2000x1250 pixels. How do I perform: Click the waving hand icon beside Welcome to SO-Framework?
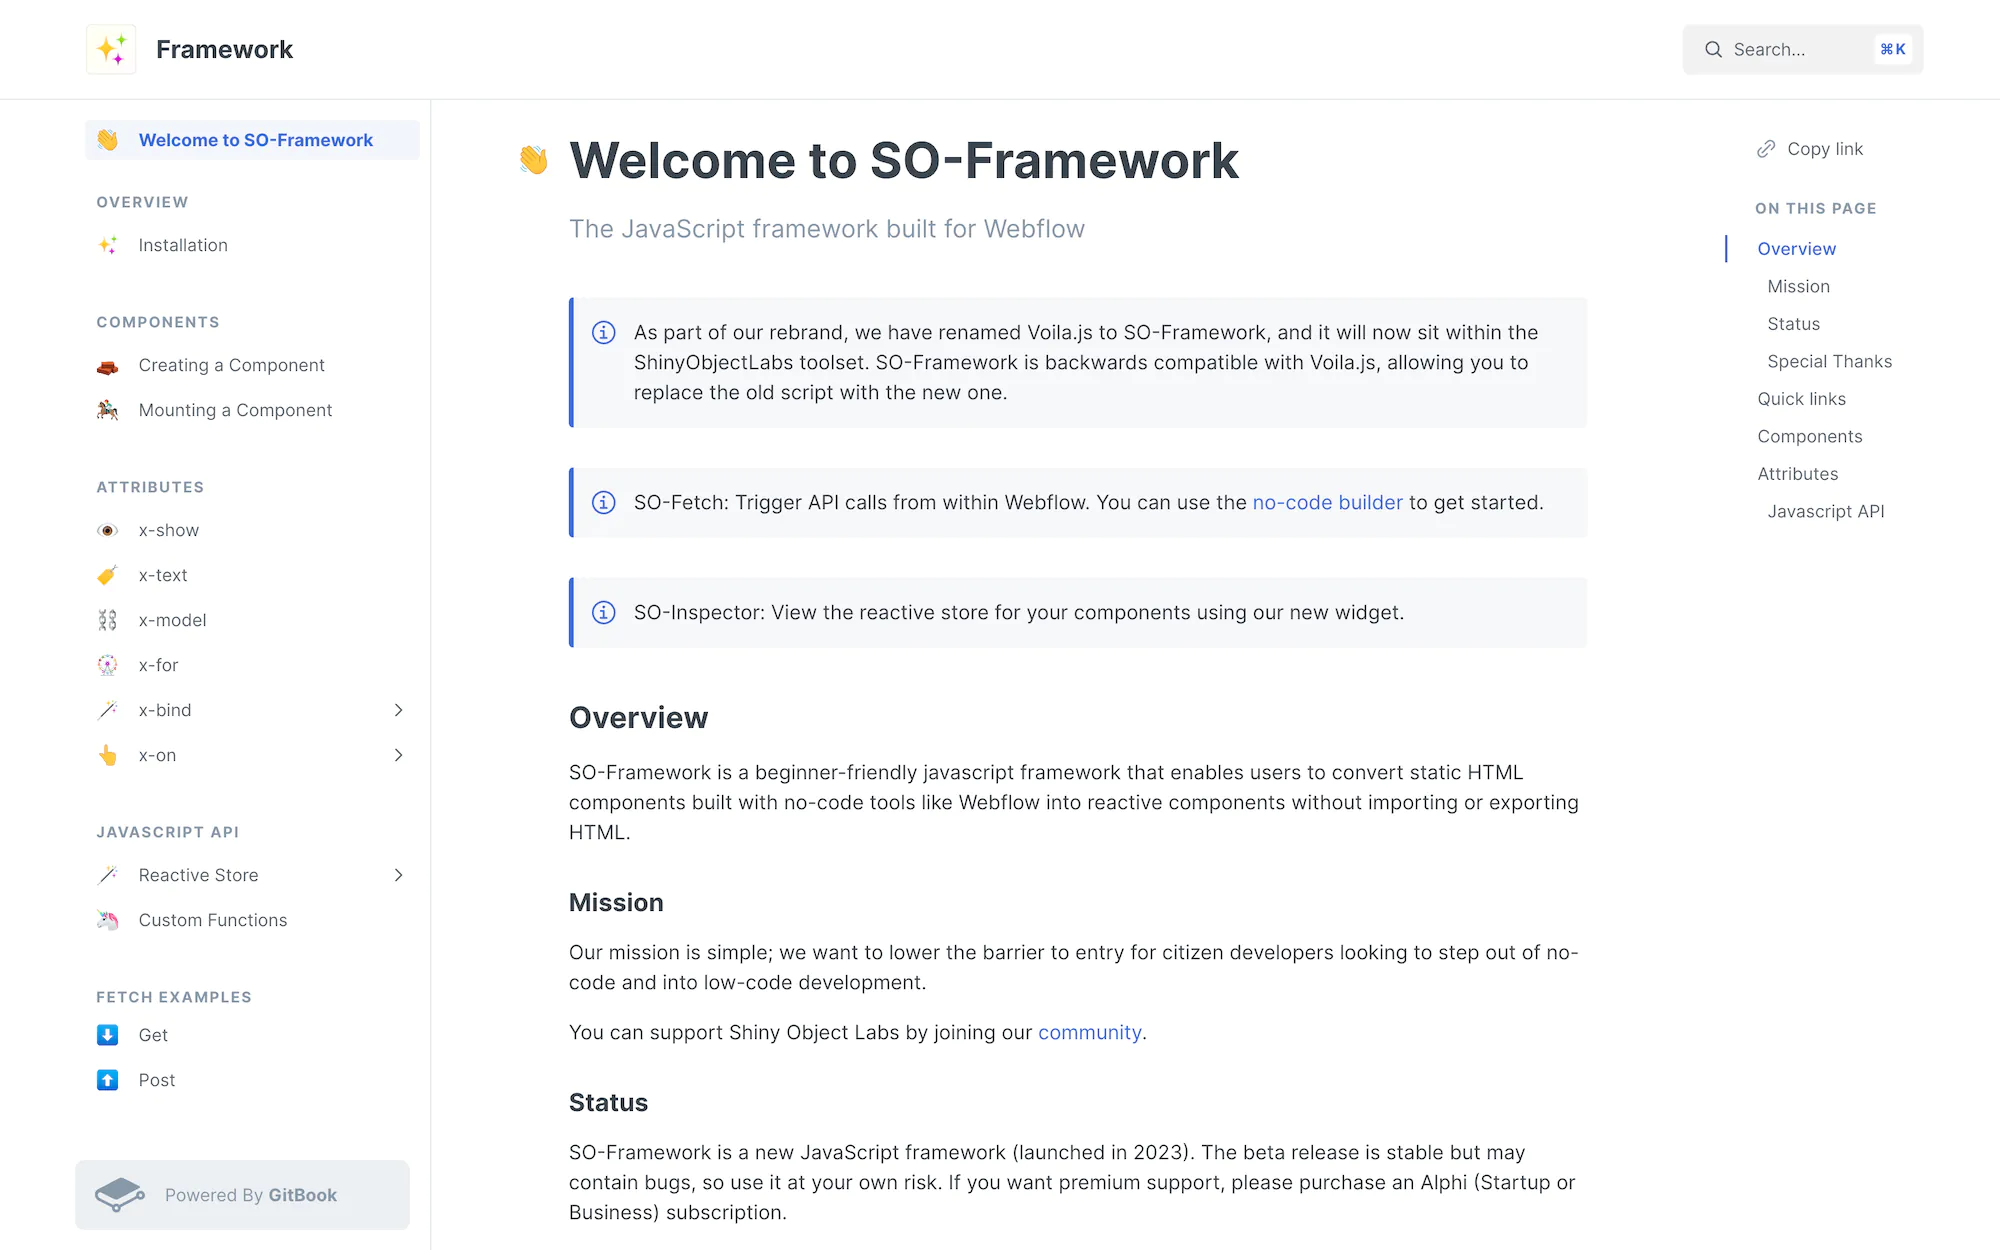click(110, 140)
